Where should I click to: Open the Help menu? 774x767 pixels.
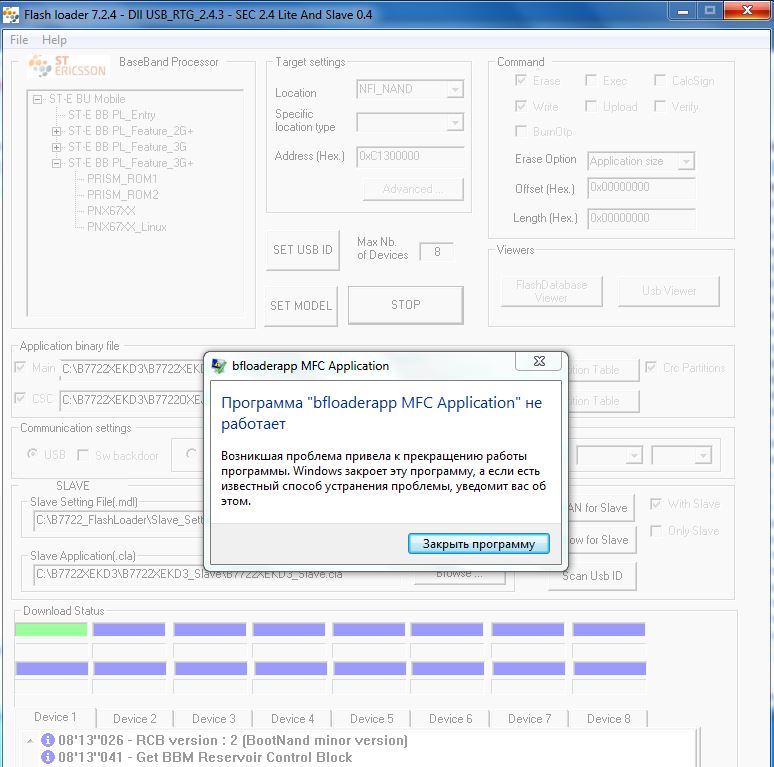click(x=54, y=40)
